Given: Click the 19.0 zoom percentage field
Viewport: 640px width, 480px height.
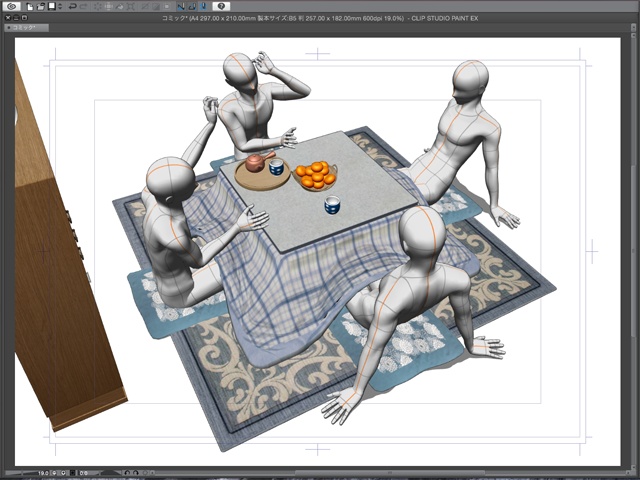Looking at the screenshot, I should coord(43,473).
